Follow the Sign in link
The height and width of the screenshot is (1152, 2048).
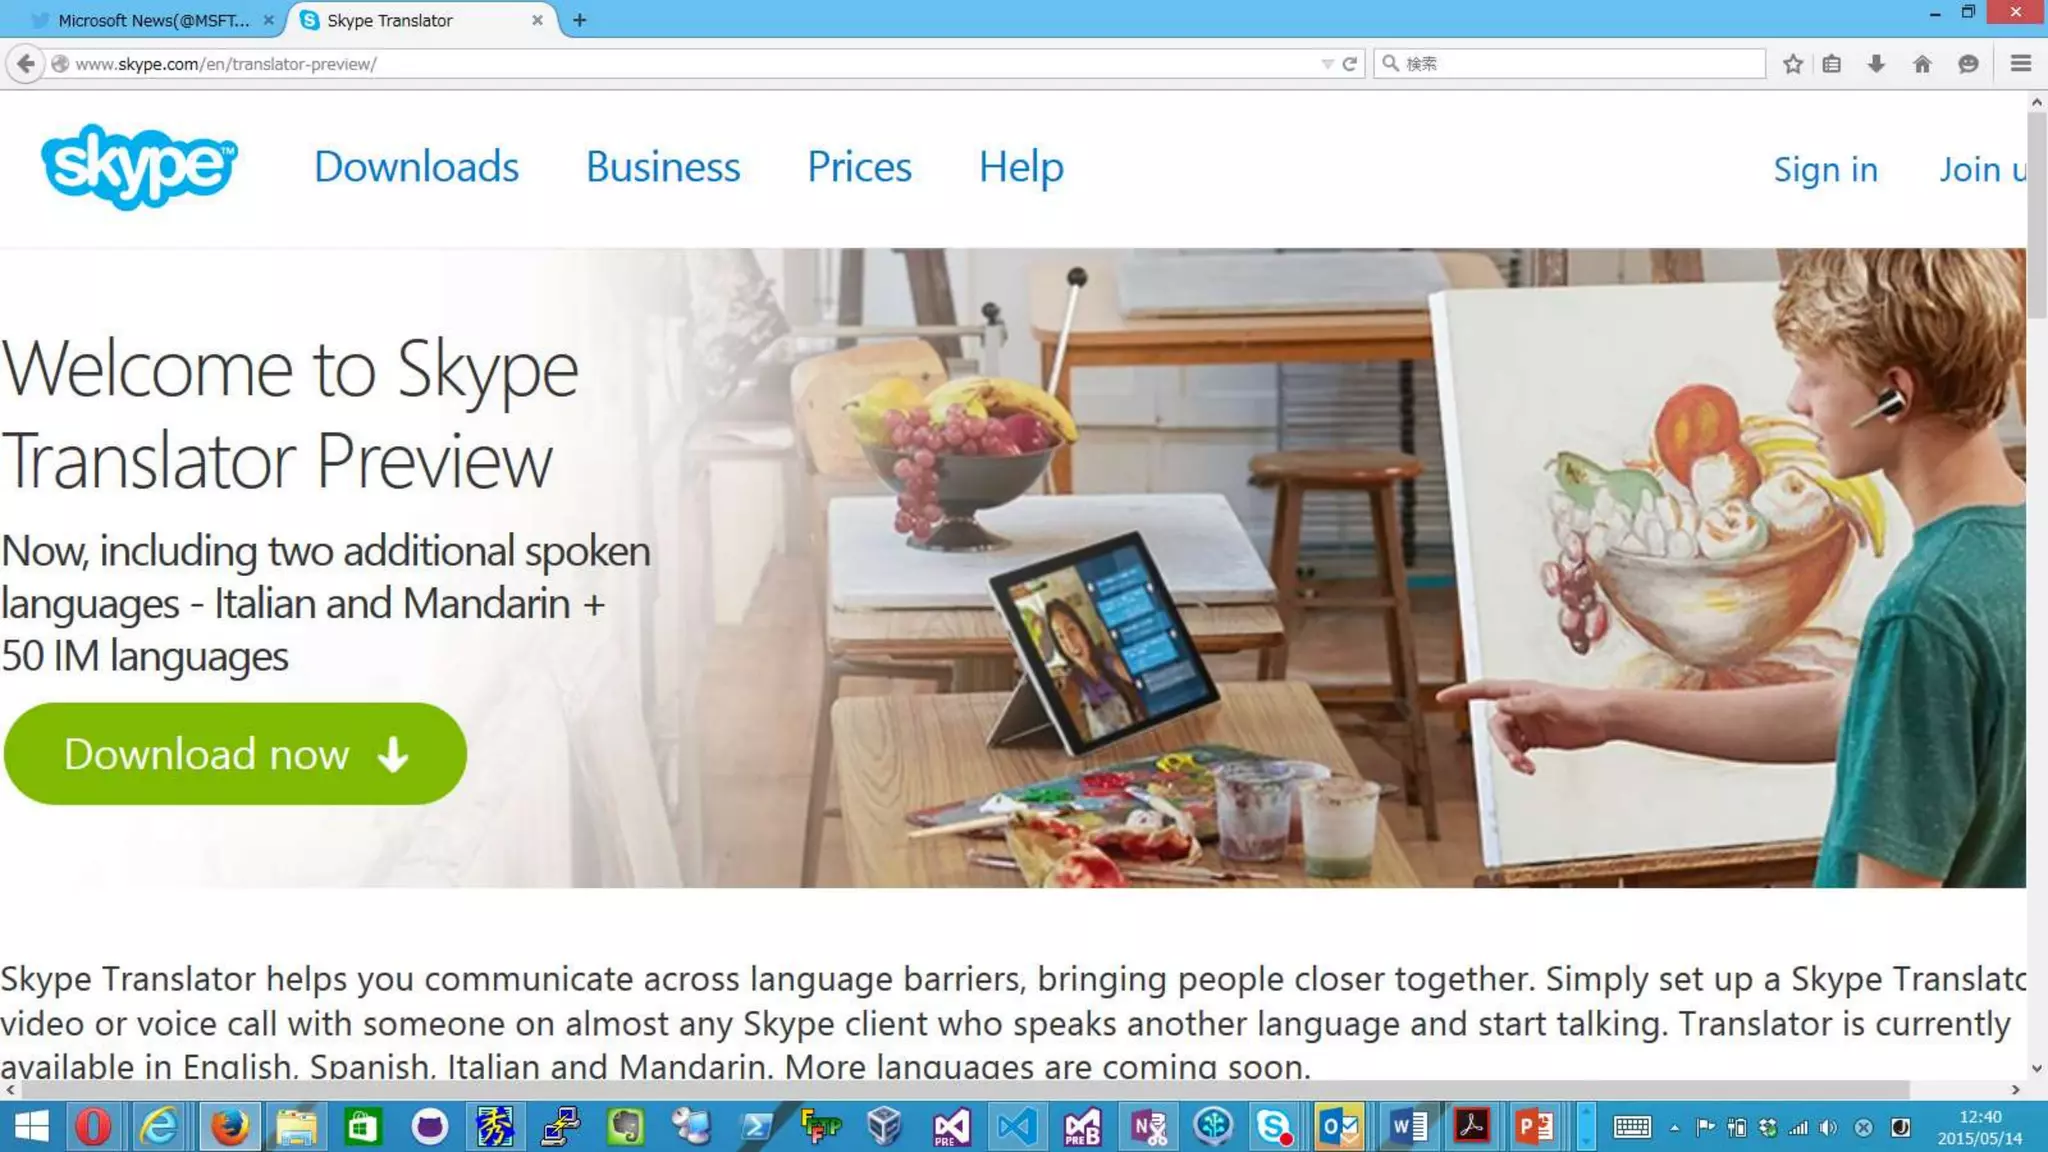pos(1825,169)
